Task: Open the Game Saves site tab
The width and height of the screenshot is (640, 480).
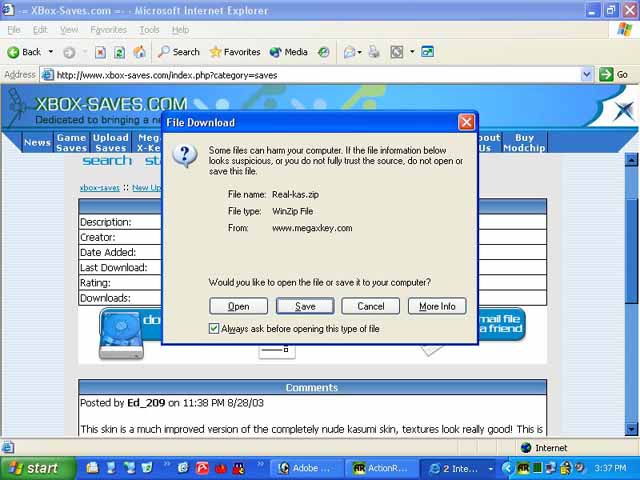Action: pyautogui.click(x=71, y=142)
